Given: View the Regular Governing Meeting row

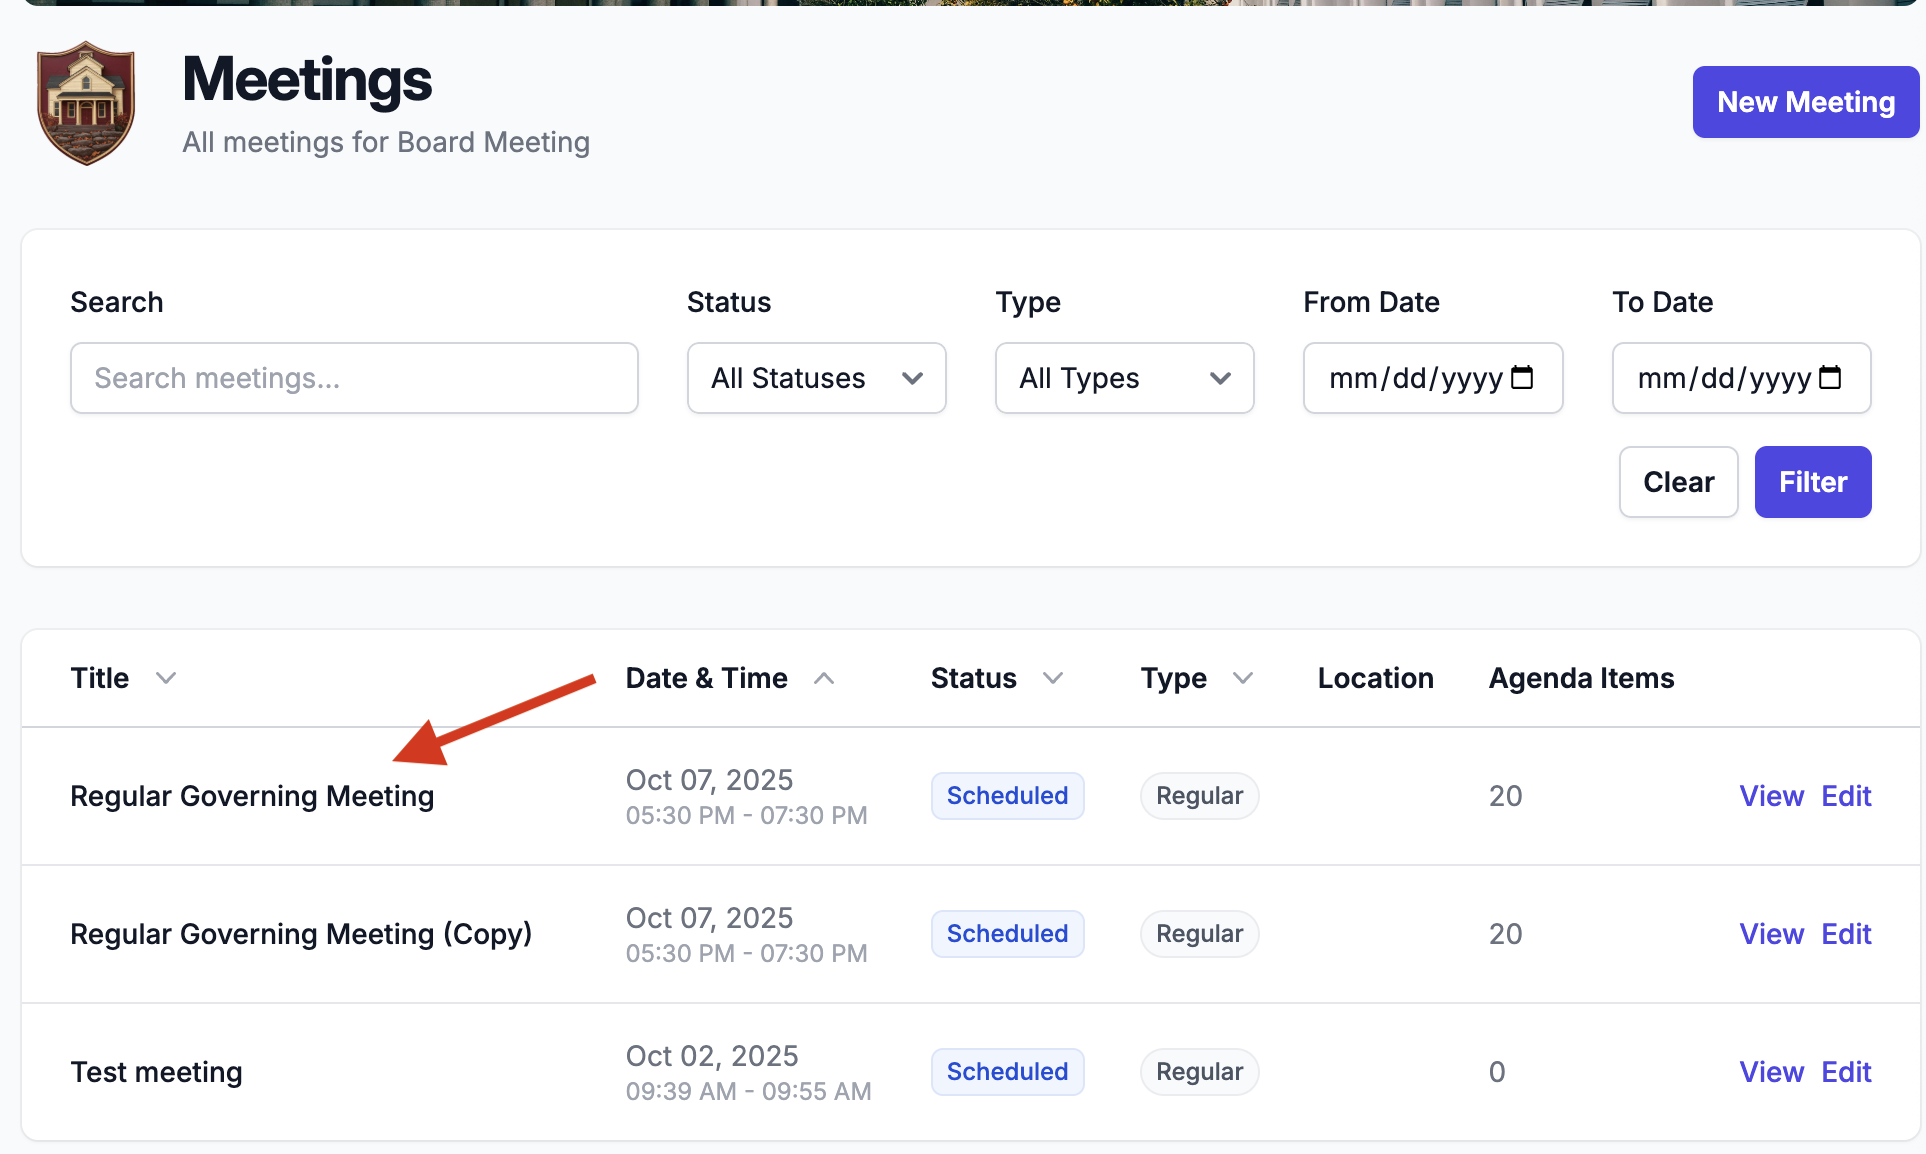Looking at the screenshot, I should click(1771, 796).
